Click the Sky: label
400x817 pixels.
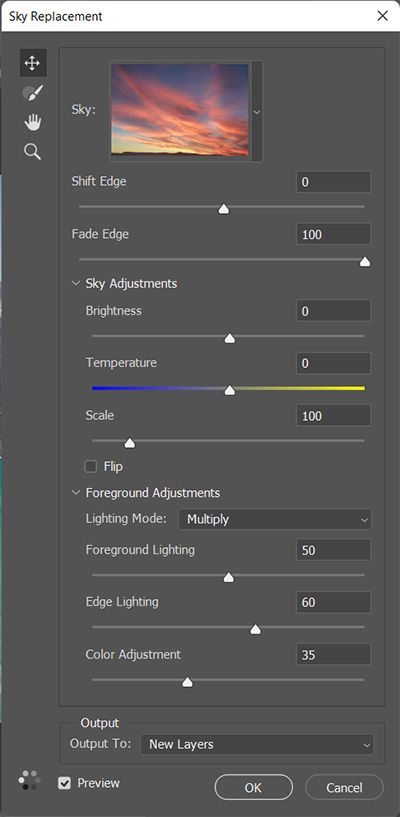83,110
